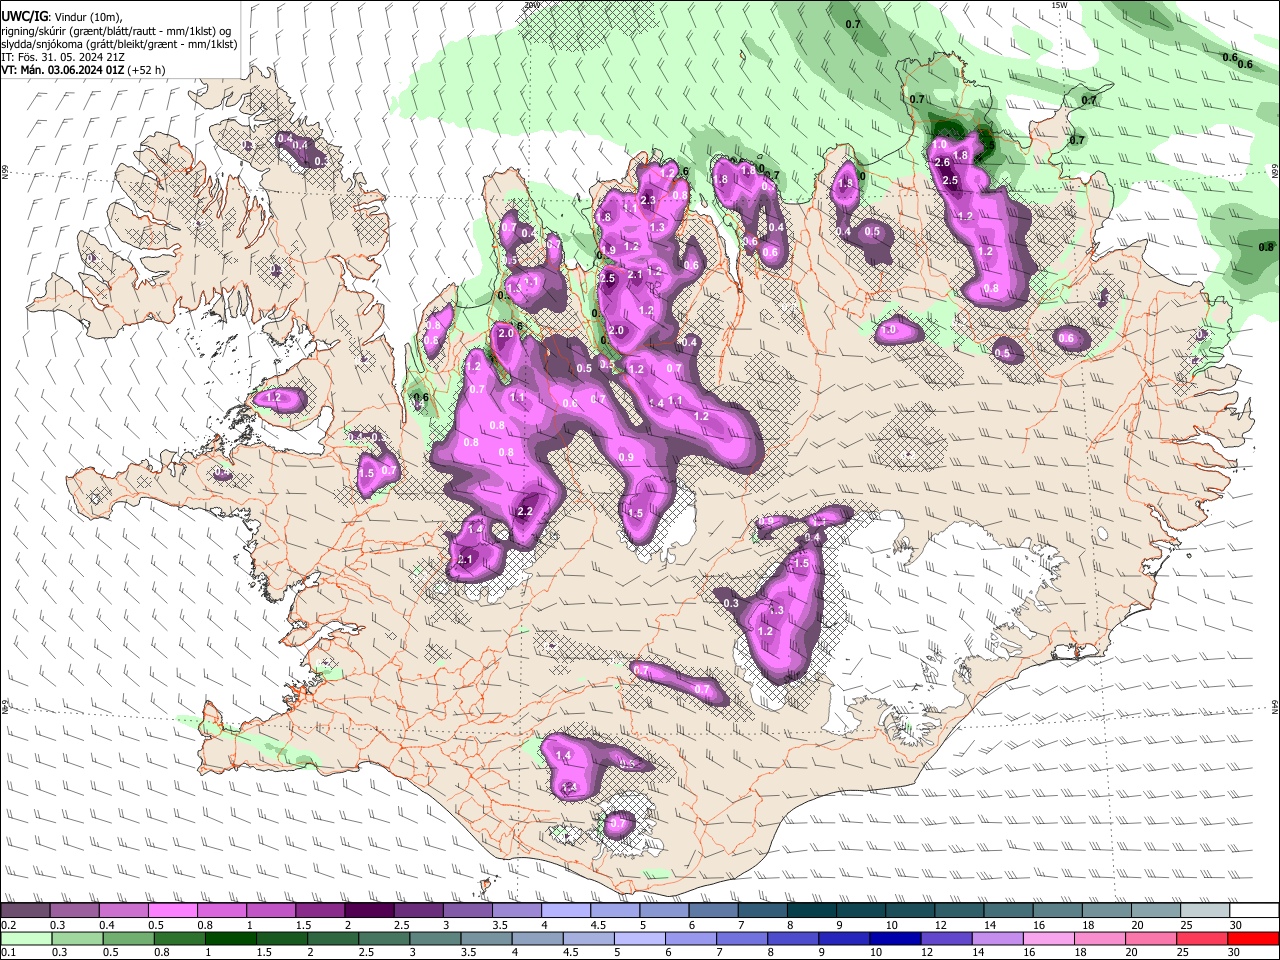Select the darkest green 1–1.5 swatch in lower legend
The image size is (1280, 960).
[230, 938]
